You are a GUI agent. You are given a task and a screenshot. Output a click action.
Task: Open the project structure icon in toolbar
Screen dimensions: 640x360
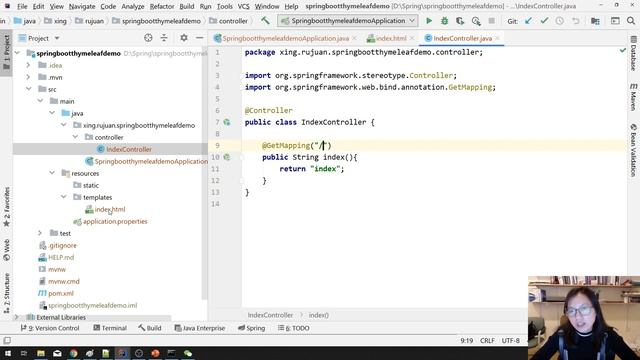pos(596,21)
